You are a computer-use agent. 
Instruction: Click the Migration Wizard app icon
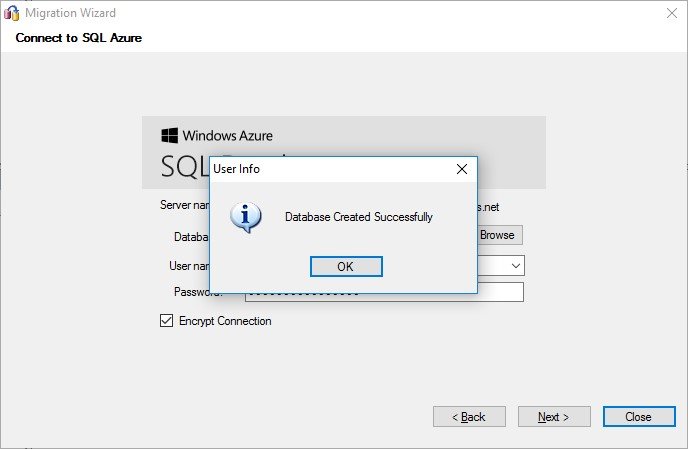tap(12, 13)
